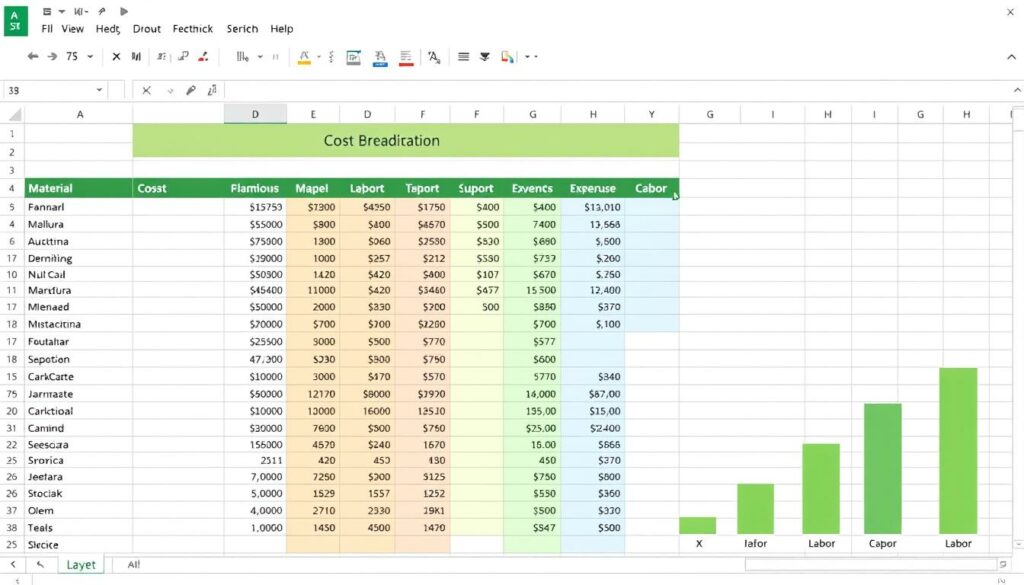1024x585 pixels.
Task: Click the Cosst header cell
Action: 178,188
